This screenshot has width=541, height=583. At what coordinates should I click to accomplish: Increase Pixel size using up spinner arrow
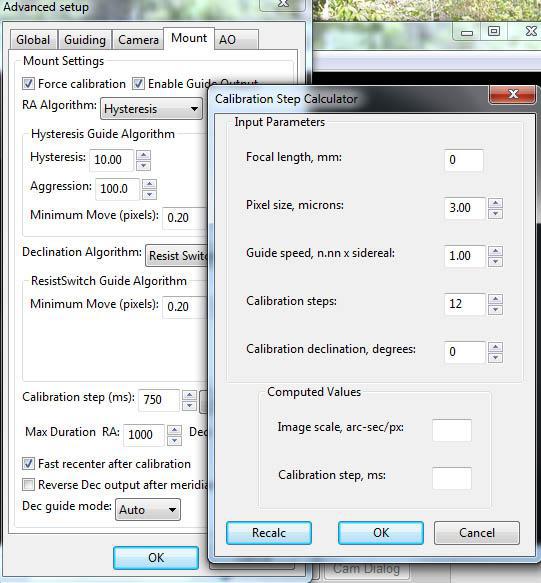tap(495, 203)
